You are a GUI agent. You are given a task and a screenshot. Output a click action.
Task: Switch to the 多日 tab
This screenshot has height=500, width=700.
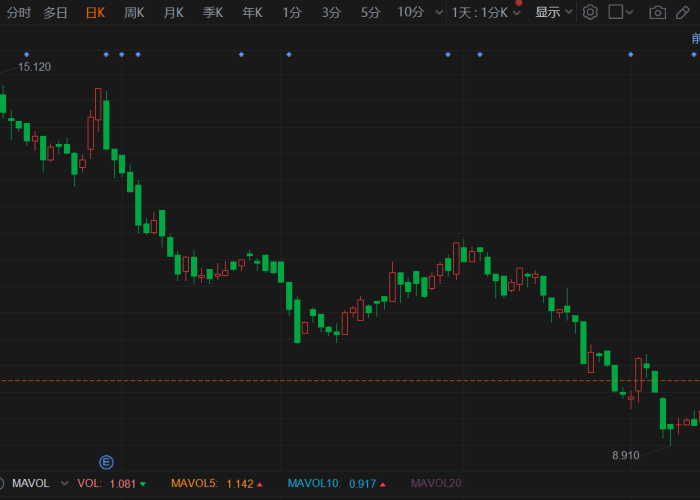click(x=55, y=13)
